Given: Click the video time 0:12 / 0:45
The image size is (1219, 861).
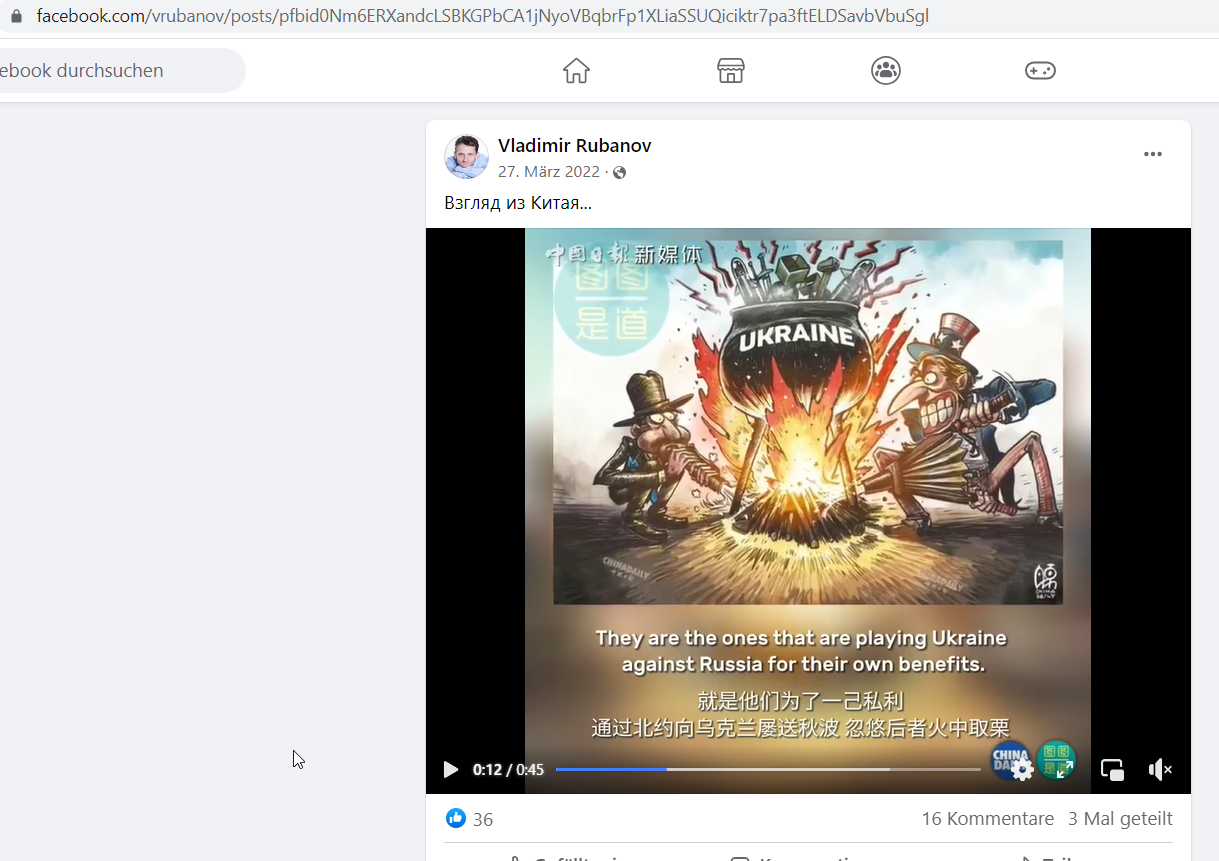Looking at the screenshot, I should [x=508, y=769].
